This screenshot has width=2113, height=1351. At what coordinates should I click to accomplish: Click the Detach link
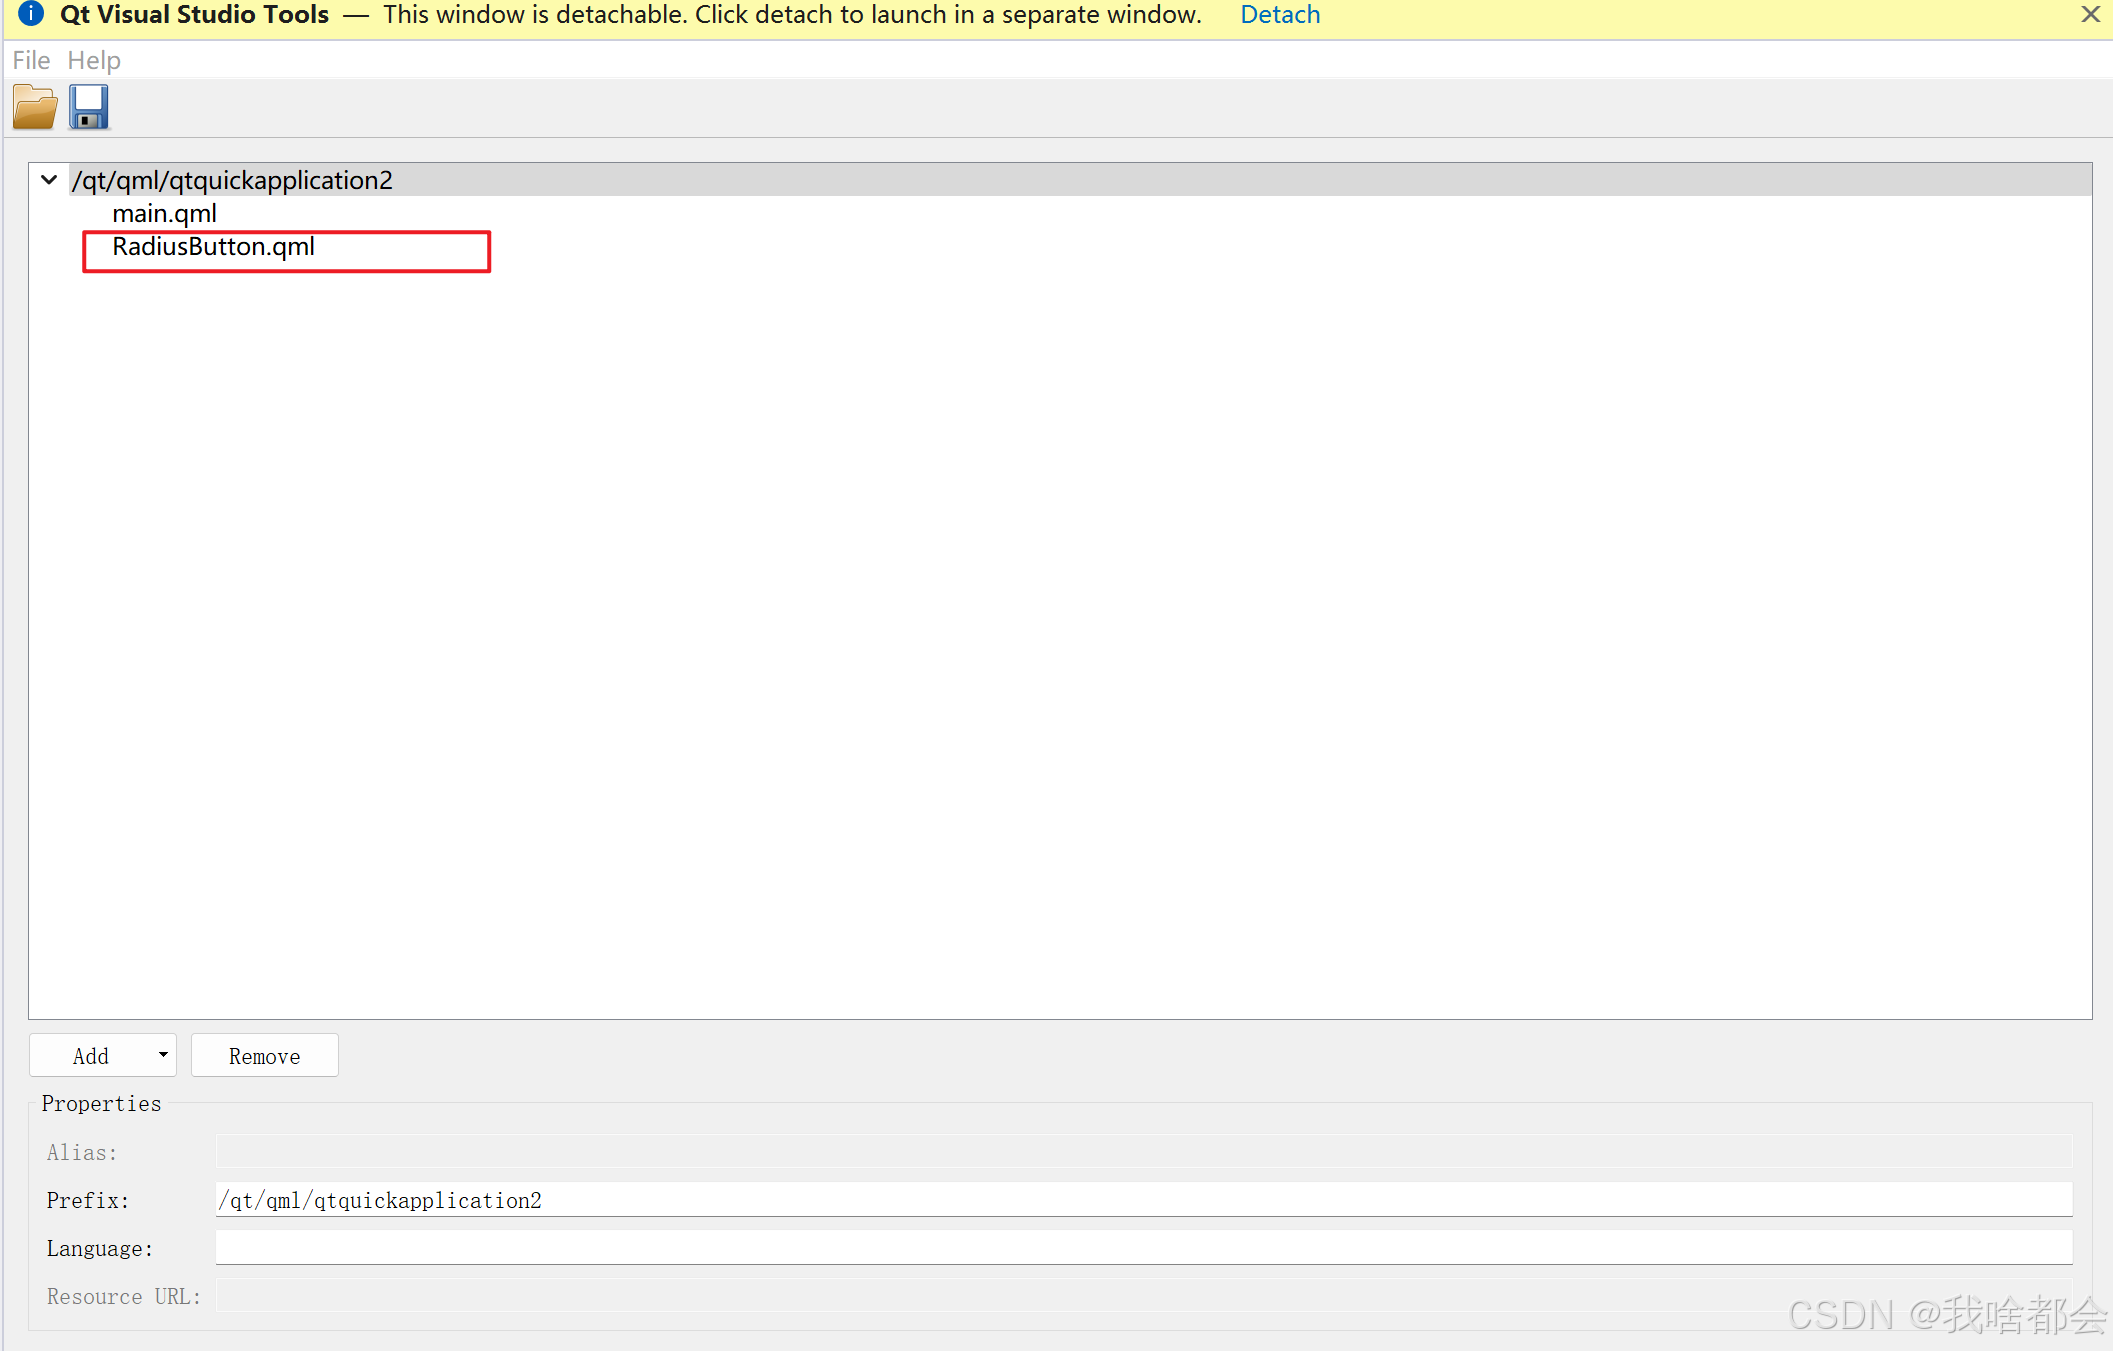1280,15
